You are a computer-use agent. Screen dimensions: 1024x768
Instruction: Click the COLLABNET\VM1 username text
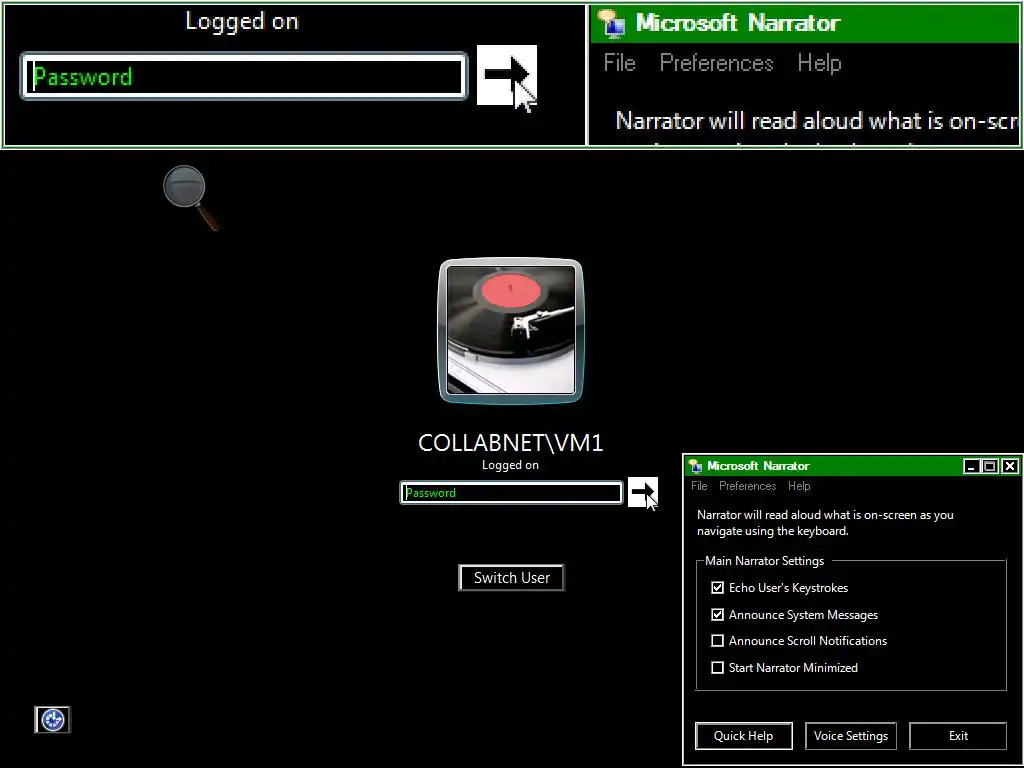511,443
